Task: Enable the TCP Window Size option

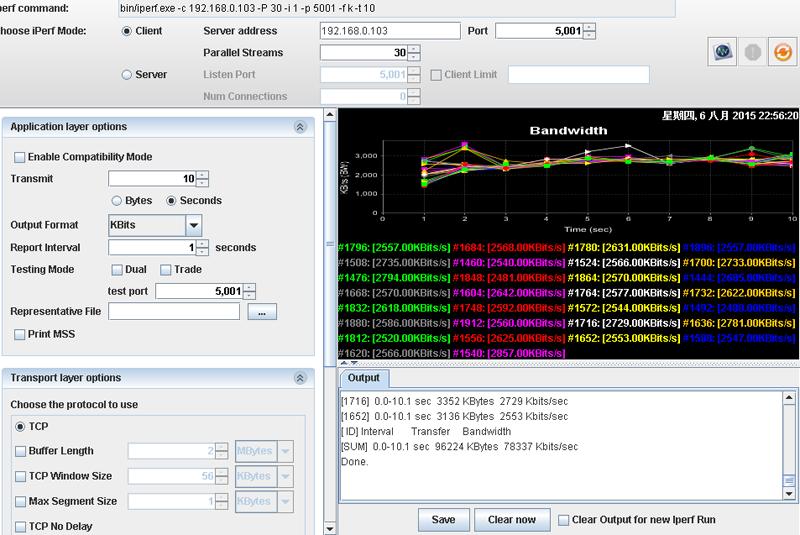Action: coord(19,476)
